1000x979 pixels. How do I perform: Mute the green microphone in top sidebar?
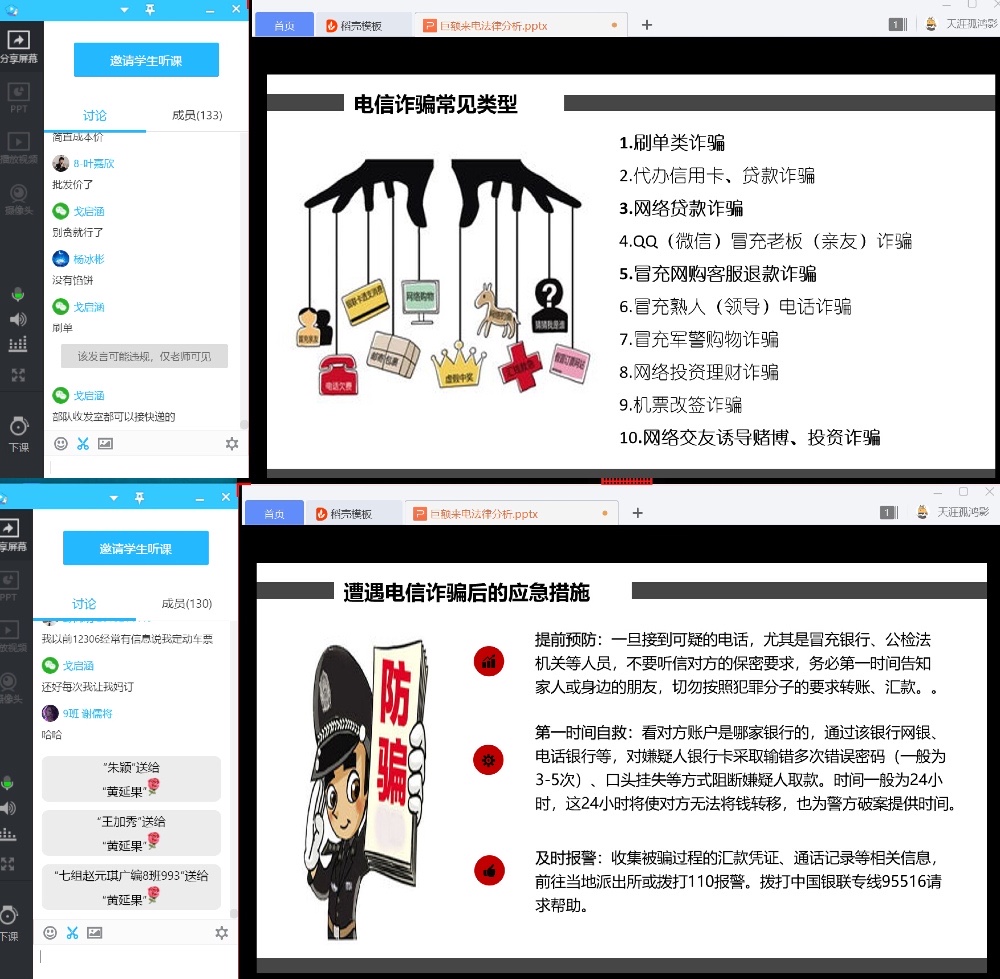(x=17, y=294)
